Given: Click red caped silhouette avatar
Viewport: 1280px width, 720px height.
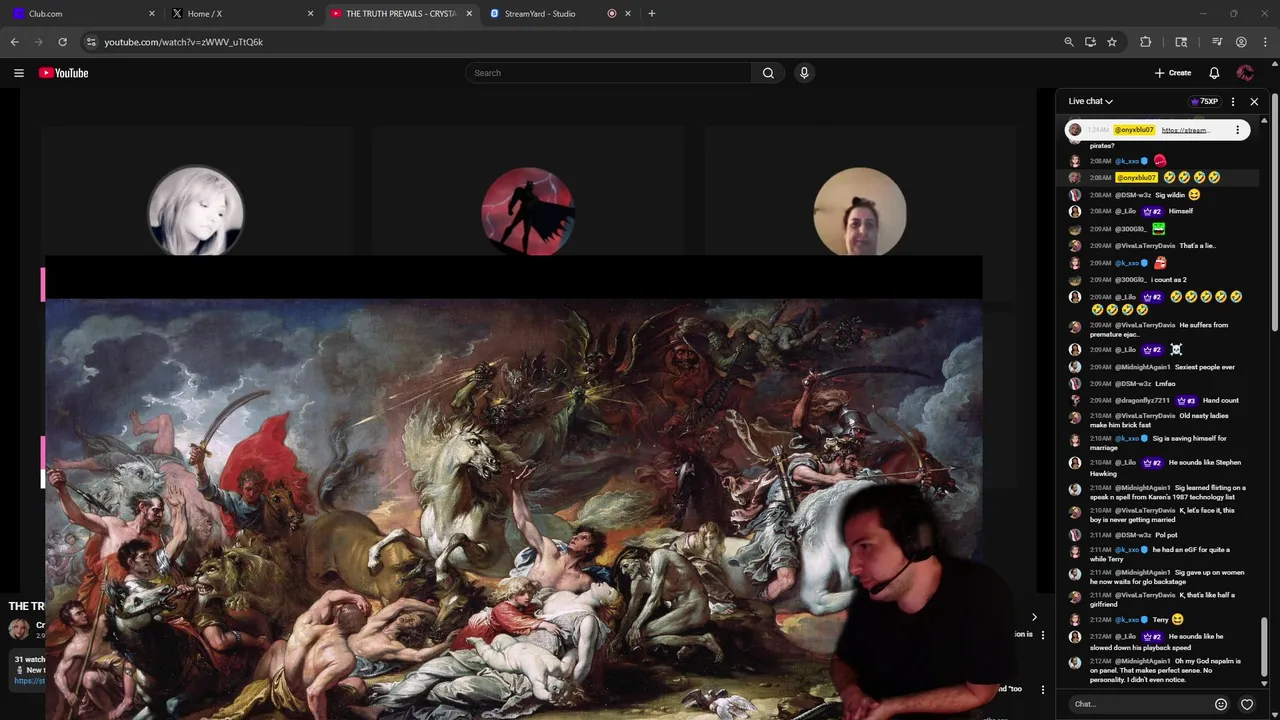Looking at the screenshot, I should tap(528, 212).
